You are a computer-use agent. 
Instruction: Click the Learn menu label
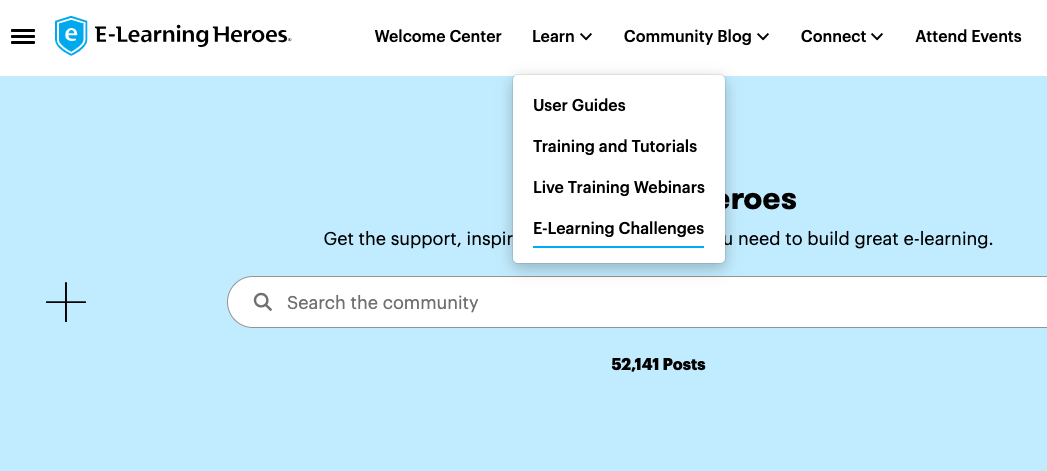point(553,37)
